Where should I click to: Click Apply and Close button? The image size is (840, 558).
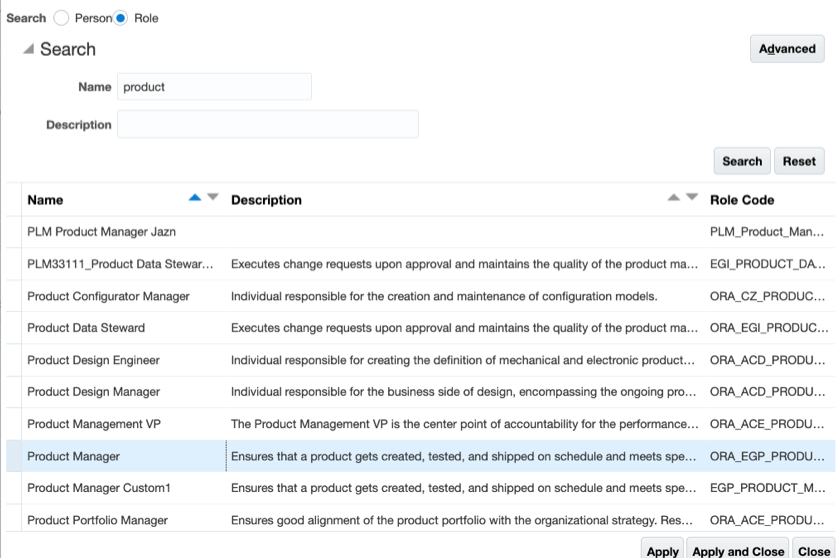click(738, 551)
